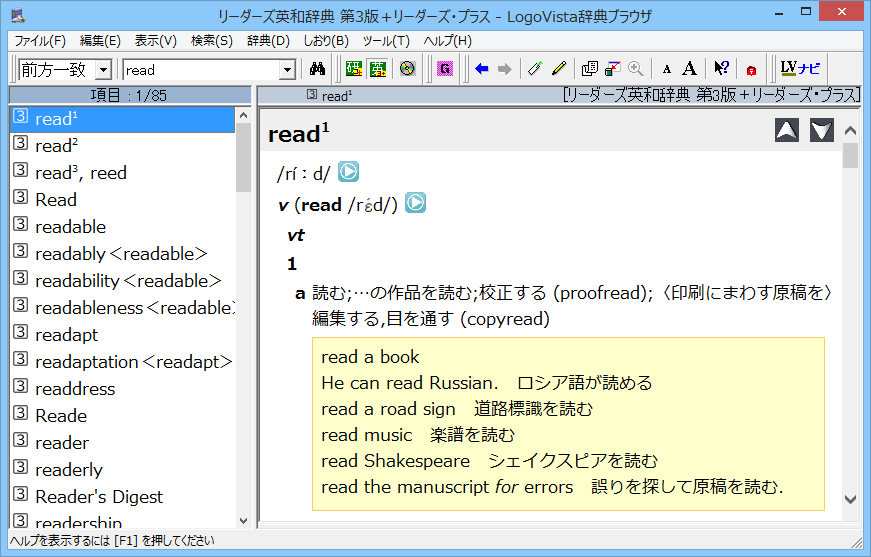Expand the search history dropdown arrow
Screen dimensions: 871x557
288,70
